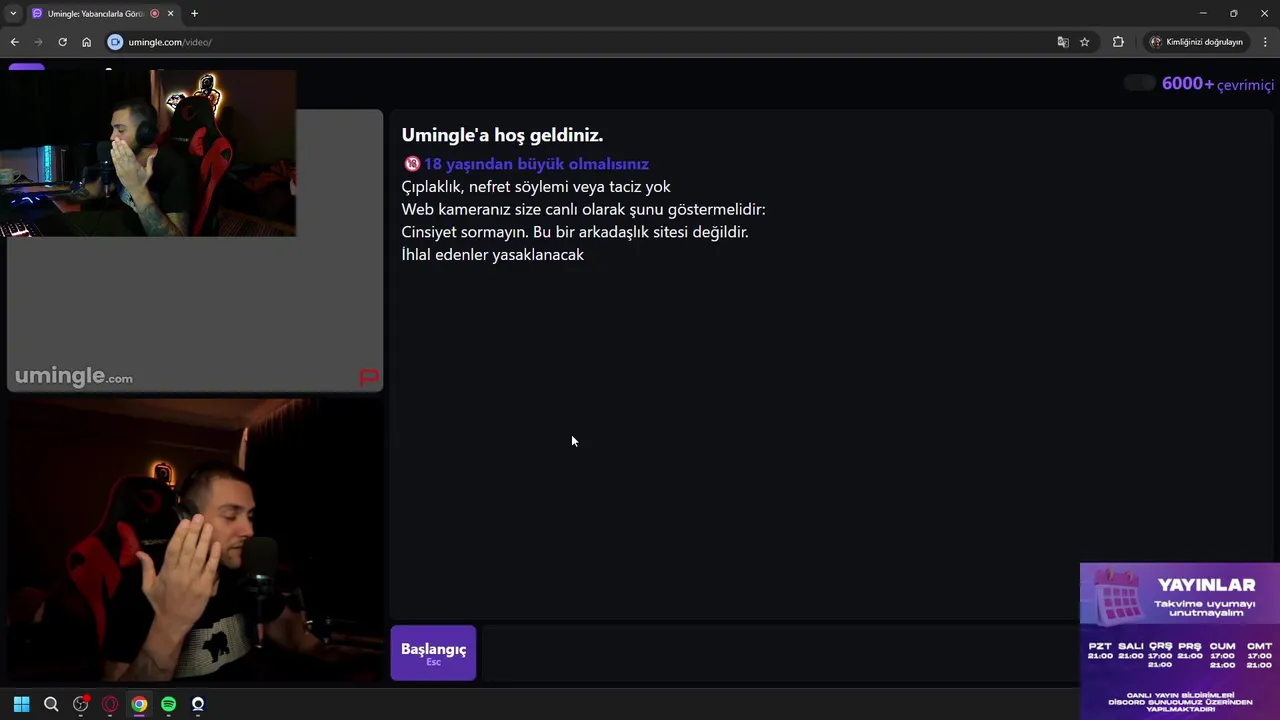Screen dimensions: 1280x720
Task: Click the Kimliğinizi doğrulayın profile button
Action: pos(1196,42)
